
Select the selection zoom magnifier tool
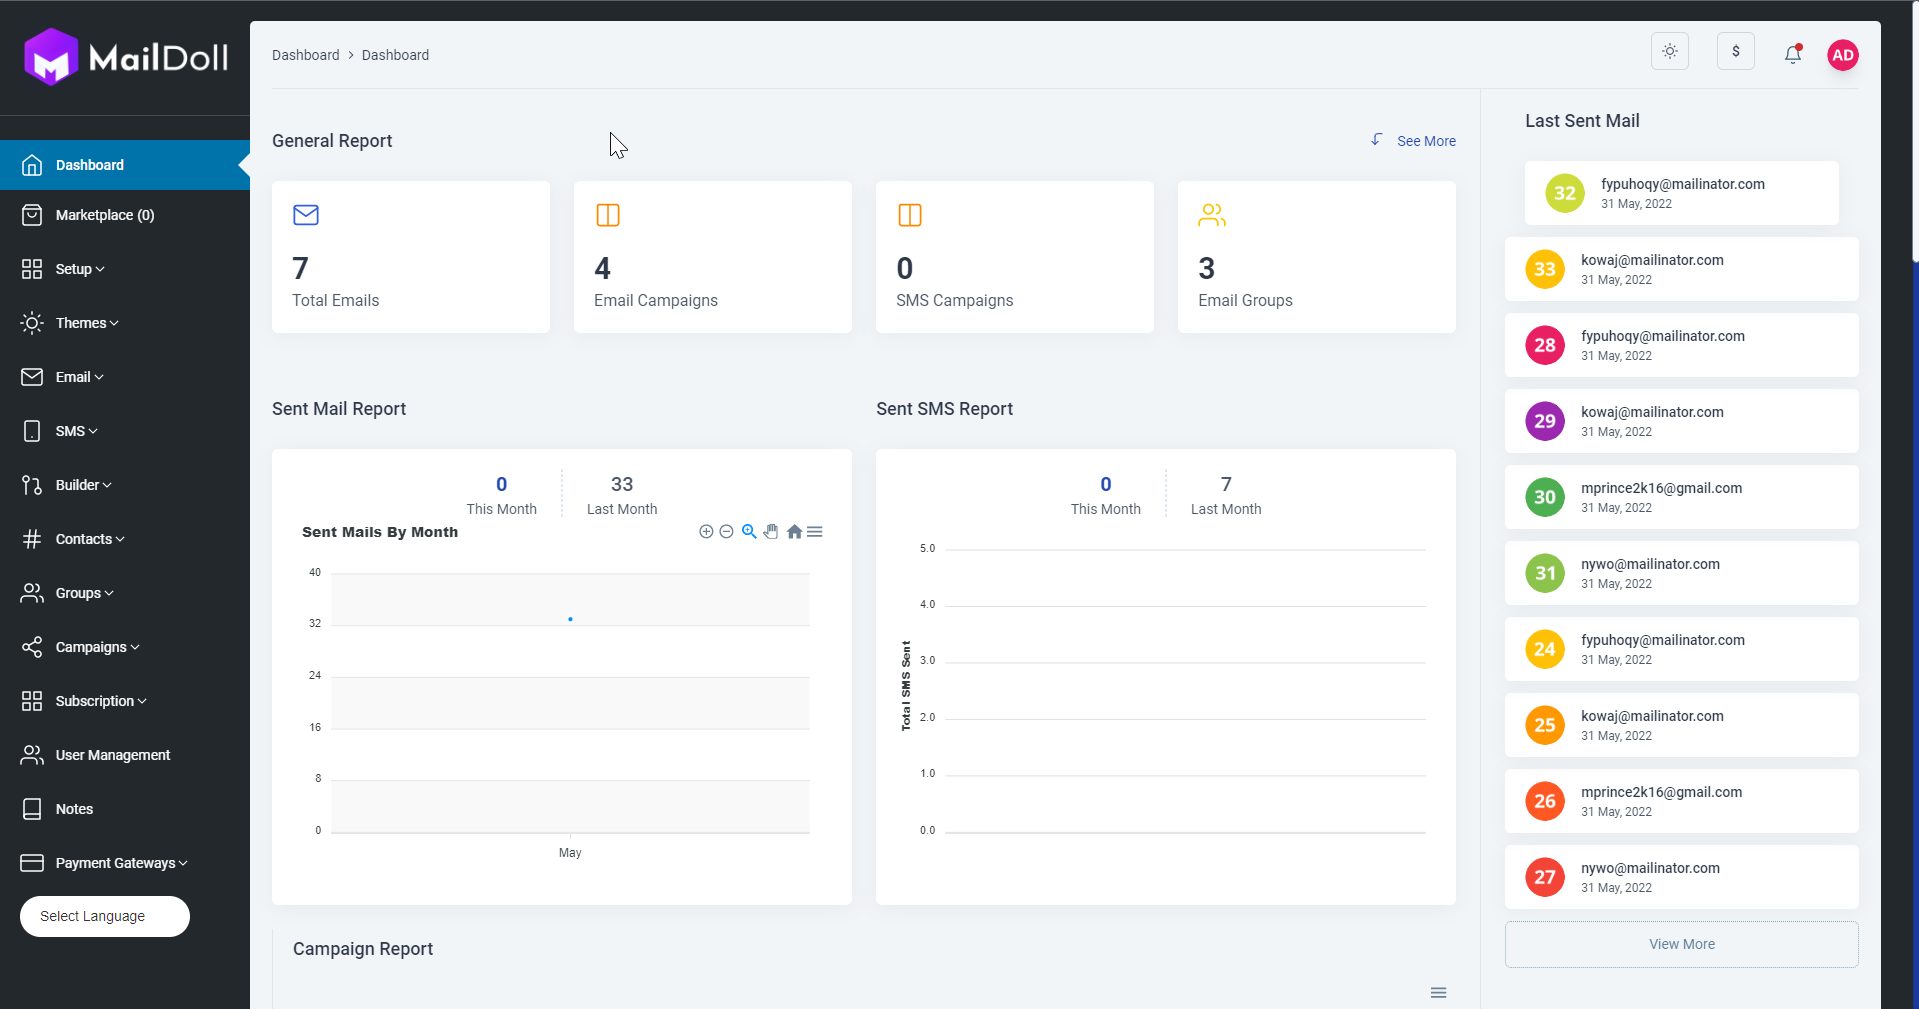click(749, 532)
